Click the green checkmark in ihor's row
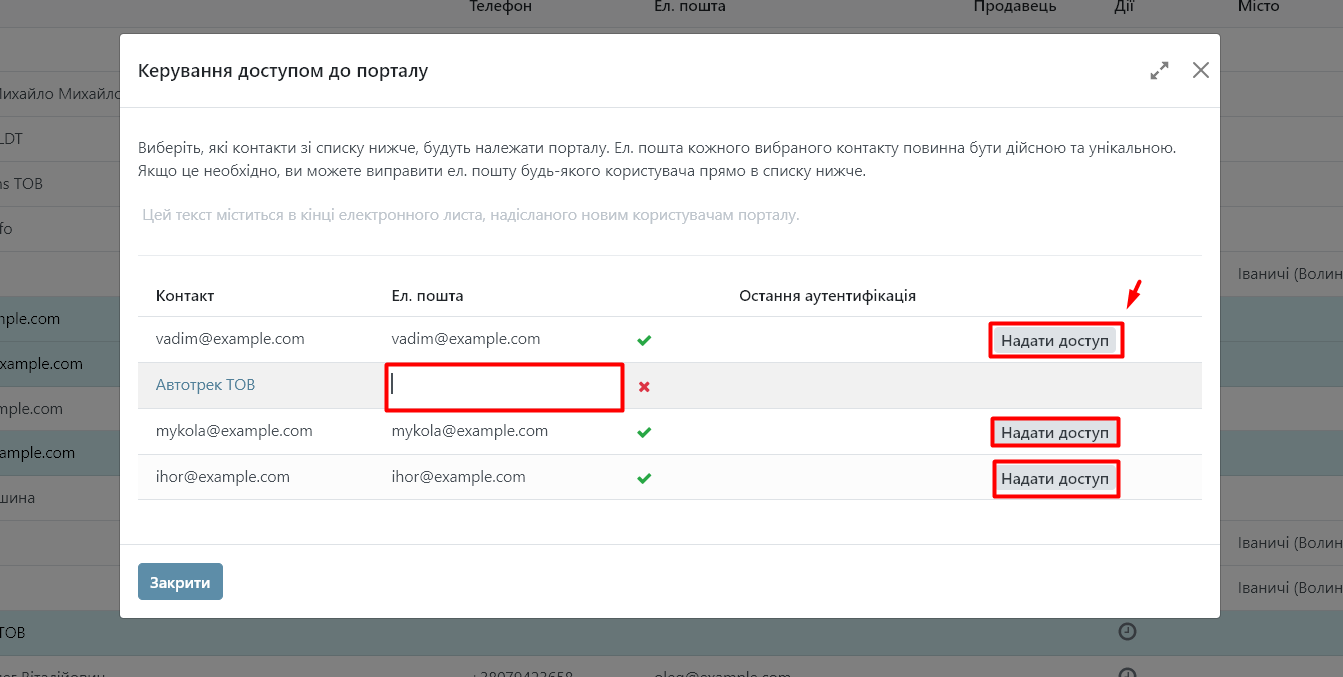Image resolution: width=1343 pixels, height=677 pixels. tap(644, 478)
